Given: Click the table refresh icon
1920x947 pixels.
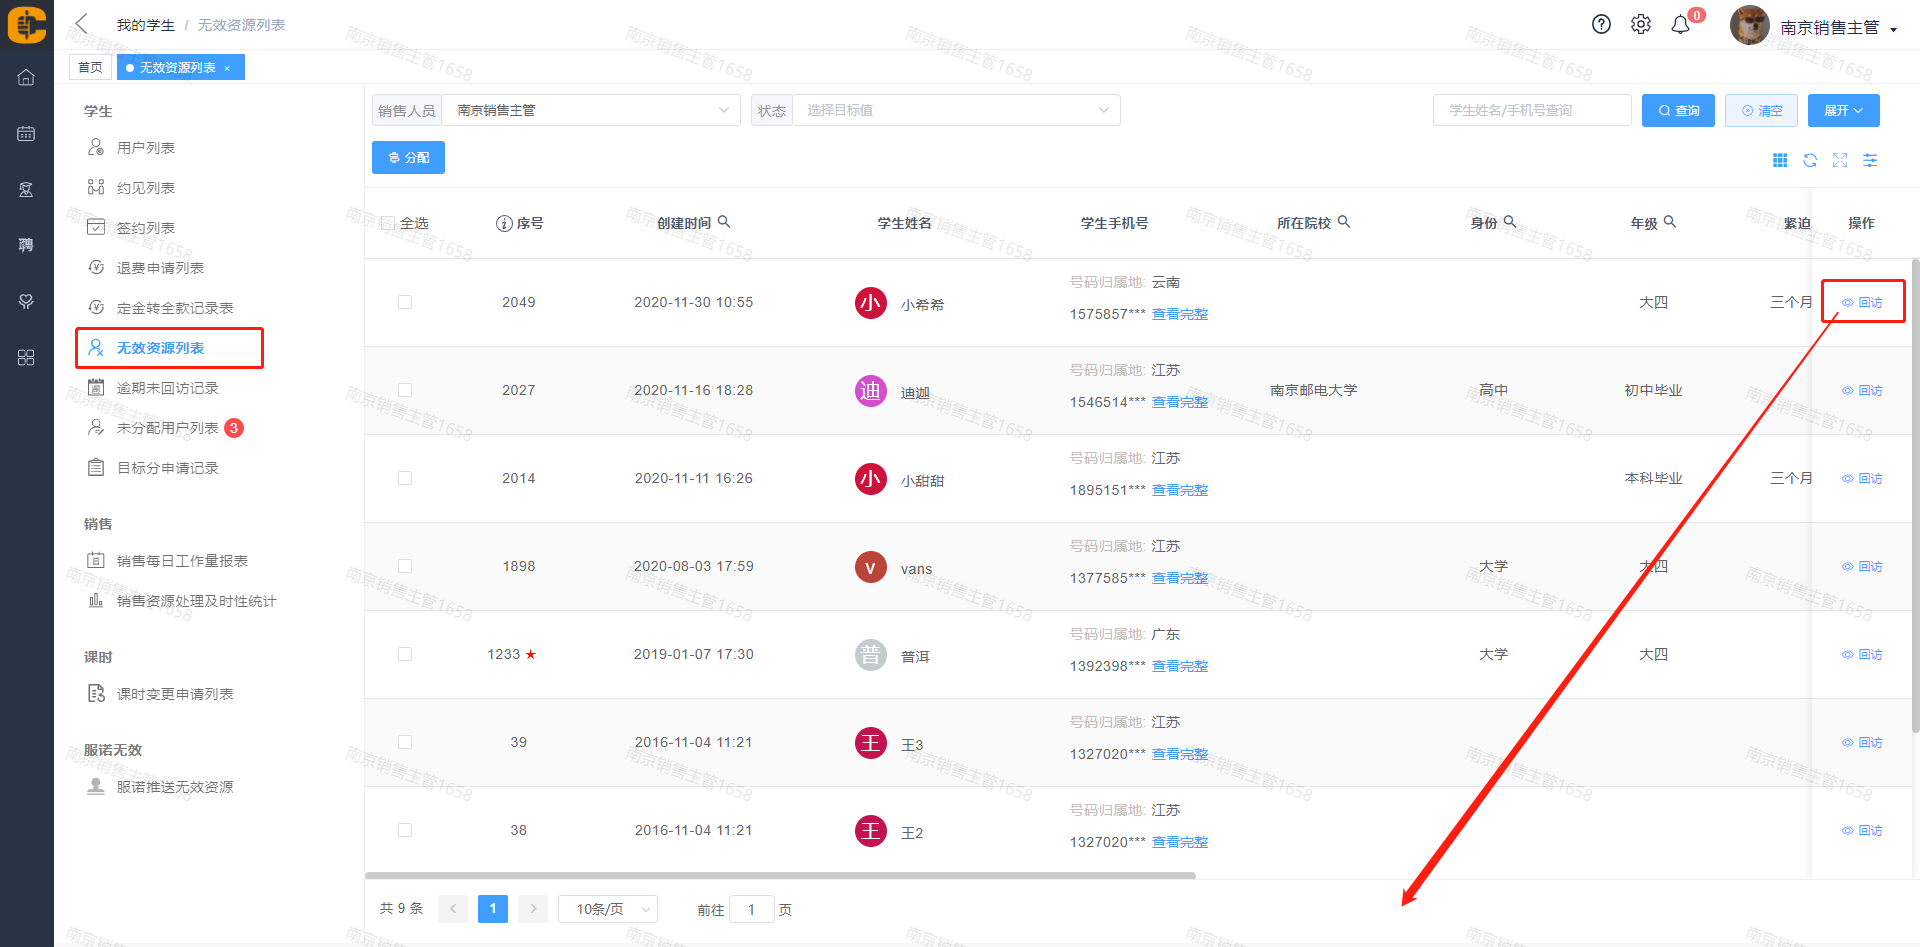Looking at the screenshot, I should pyautogui.click(x=1810, y=160).
